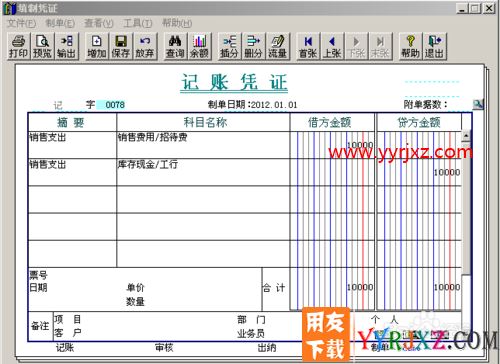500x364 pixels.
Task: Click the 项目 field in 备注
Action: coord(68,319)
